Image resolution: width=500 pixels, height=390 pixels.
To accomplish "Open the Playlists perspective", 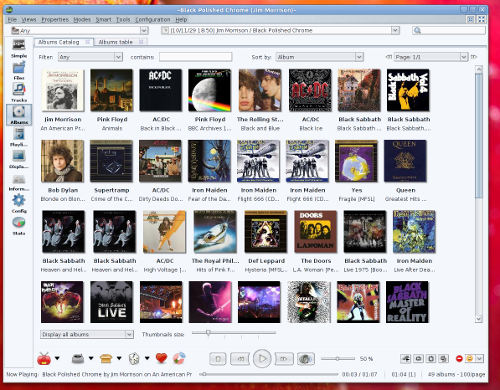I will click(x=19, y=137).
